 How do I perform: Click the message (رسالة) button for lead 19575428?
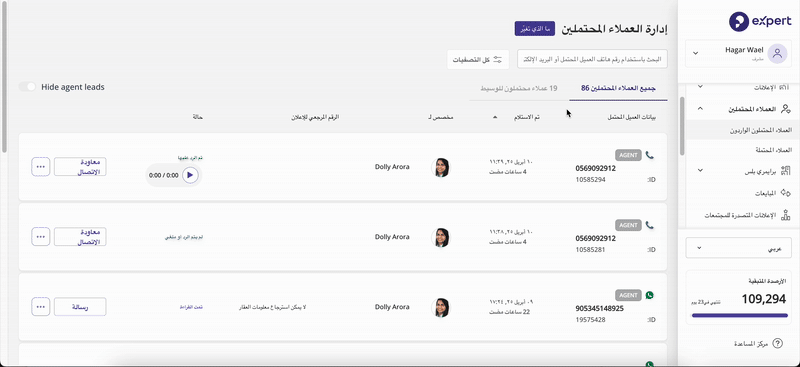coord(80,307)
